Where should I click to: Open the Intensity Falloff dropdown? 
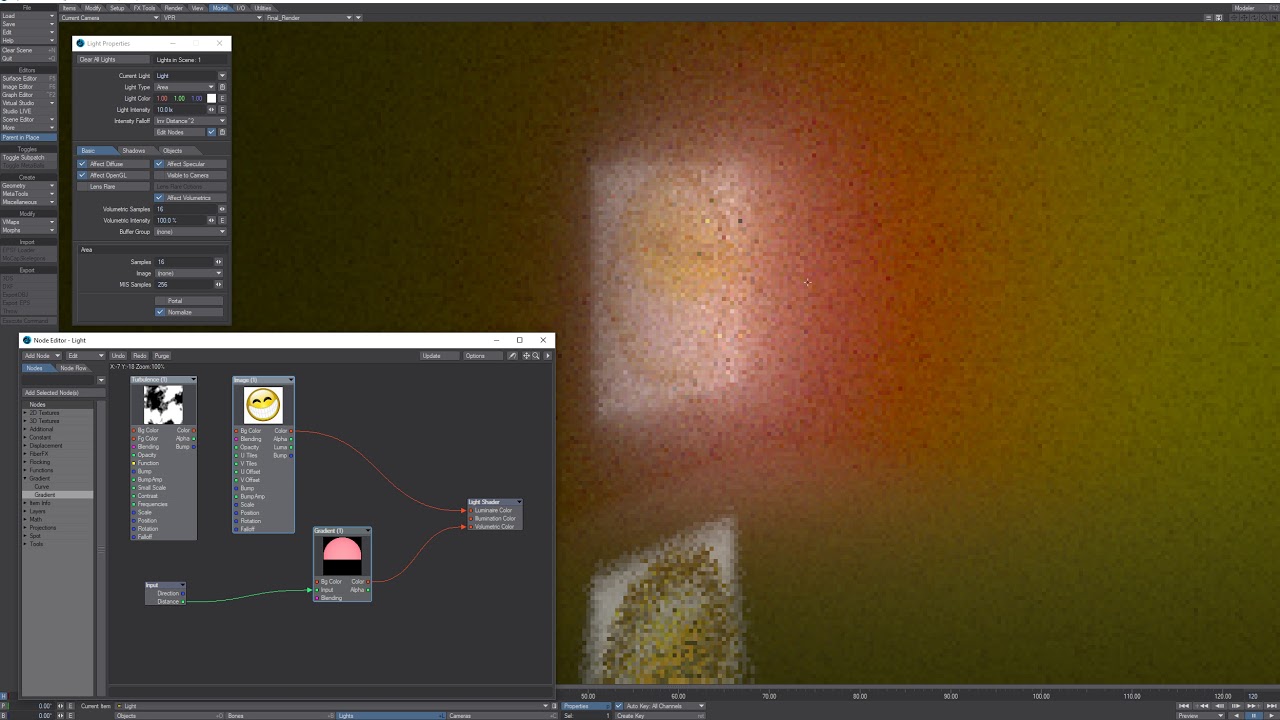[190, 121]
